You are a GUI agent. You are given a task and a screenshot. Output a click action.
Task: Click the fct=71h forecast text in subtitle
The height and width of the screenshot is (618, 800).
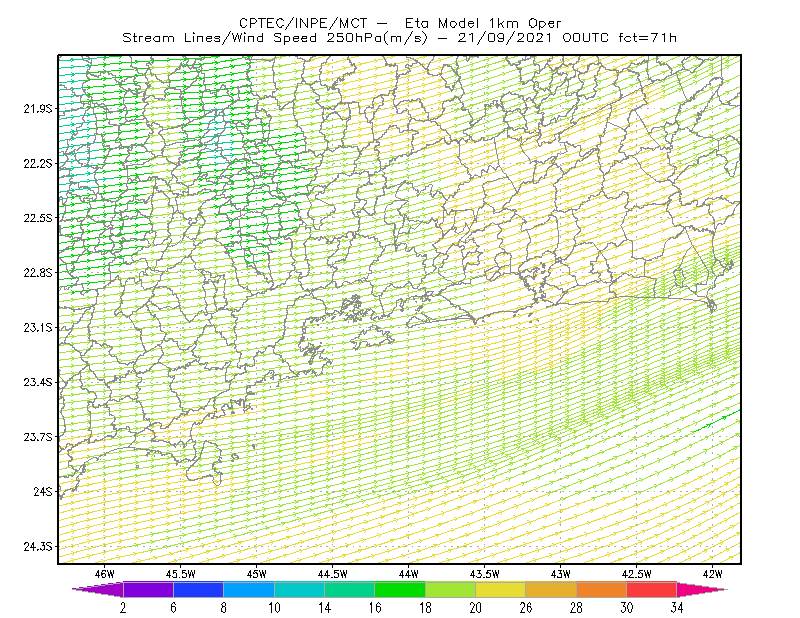coord(647,38)
